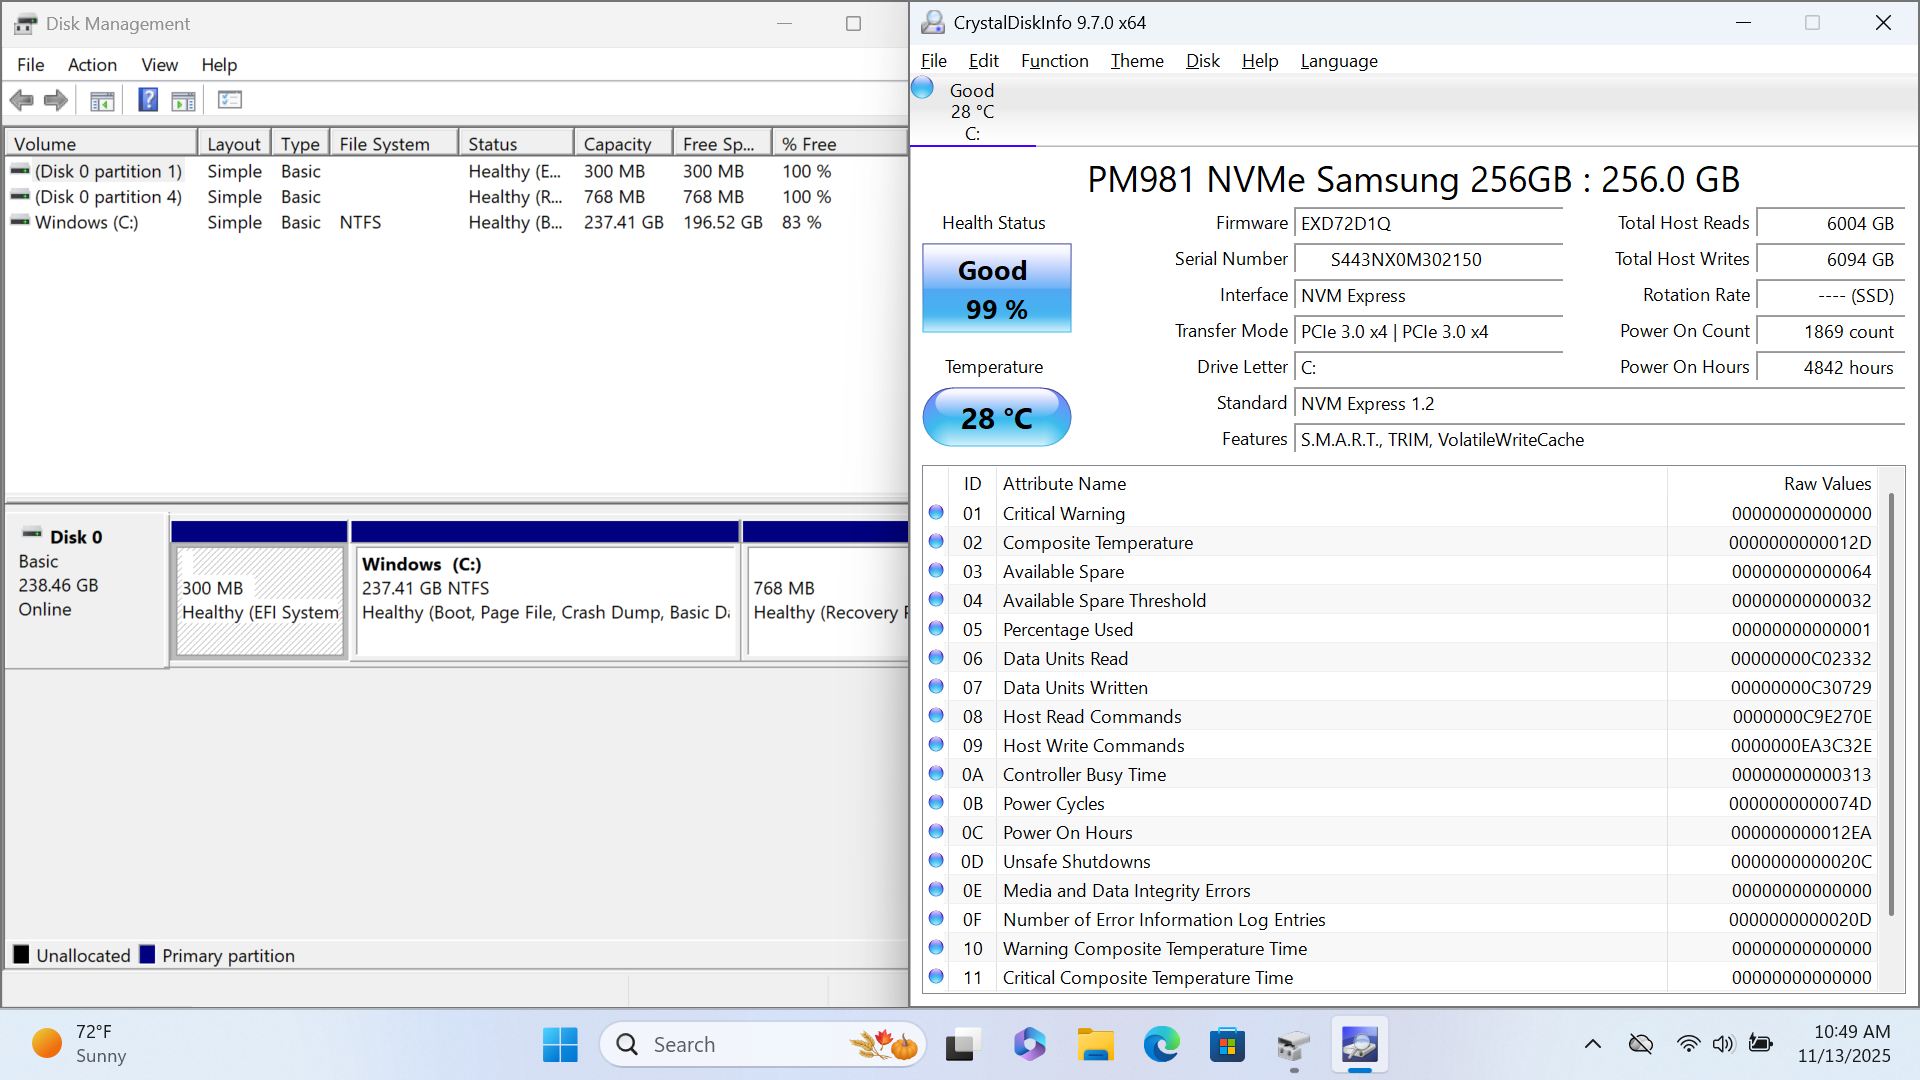Select the Good 28 °C disk C: indicator
Image resolution: width=1920 pixels, height=1080 pixels.
[x=971, y=111]
